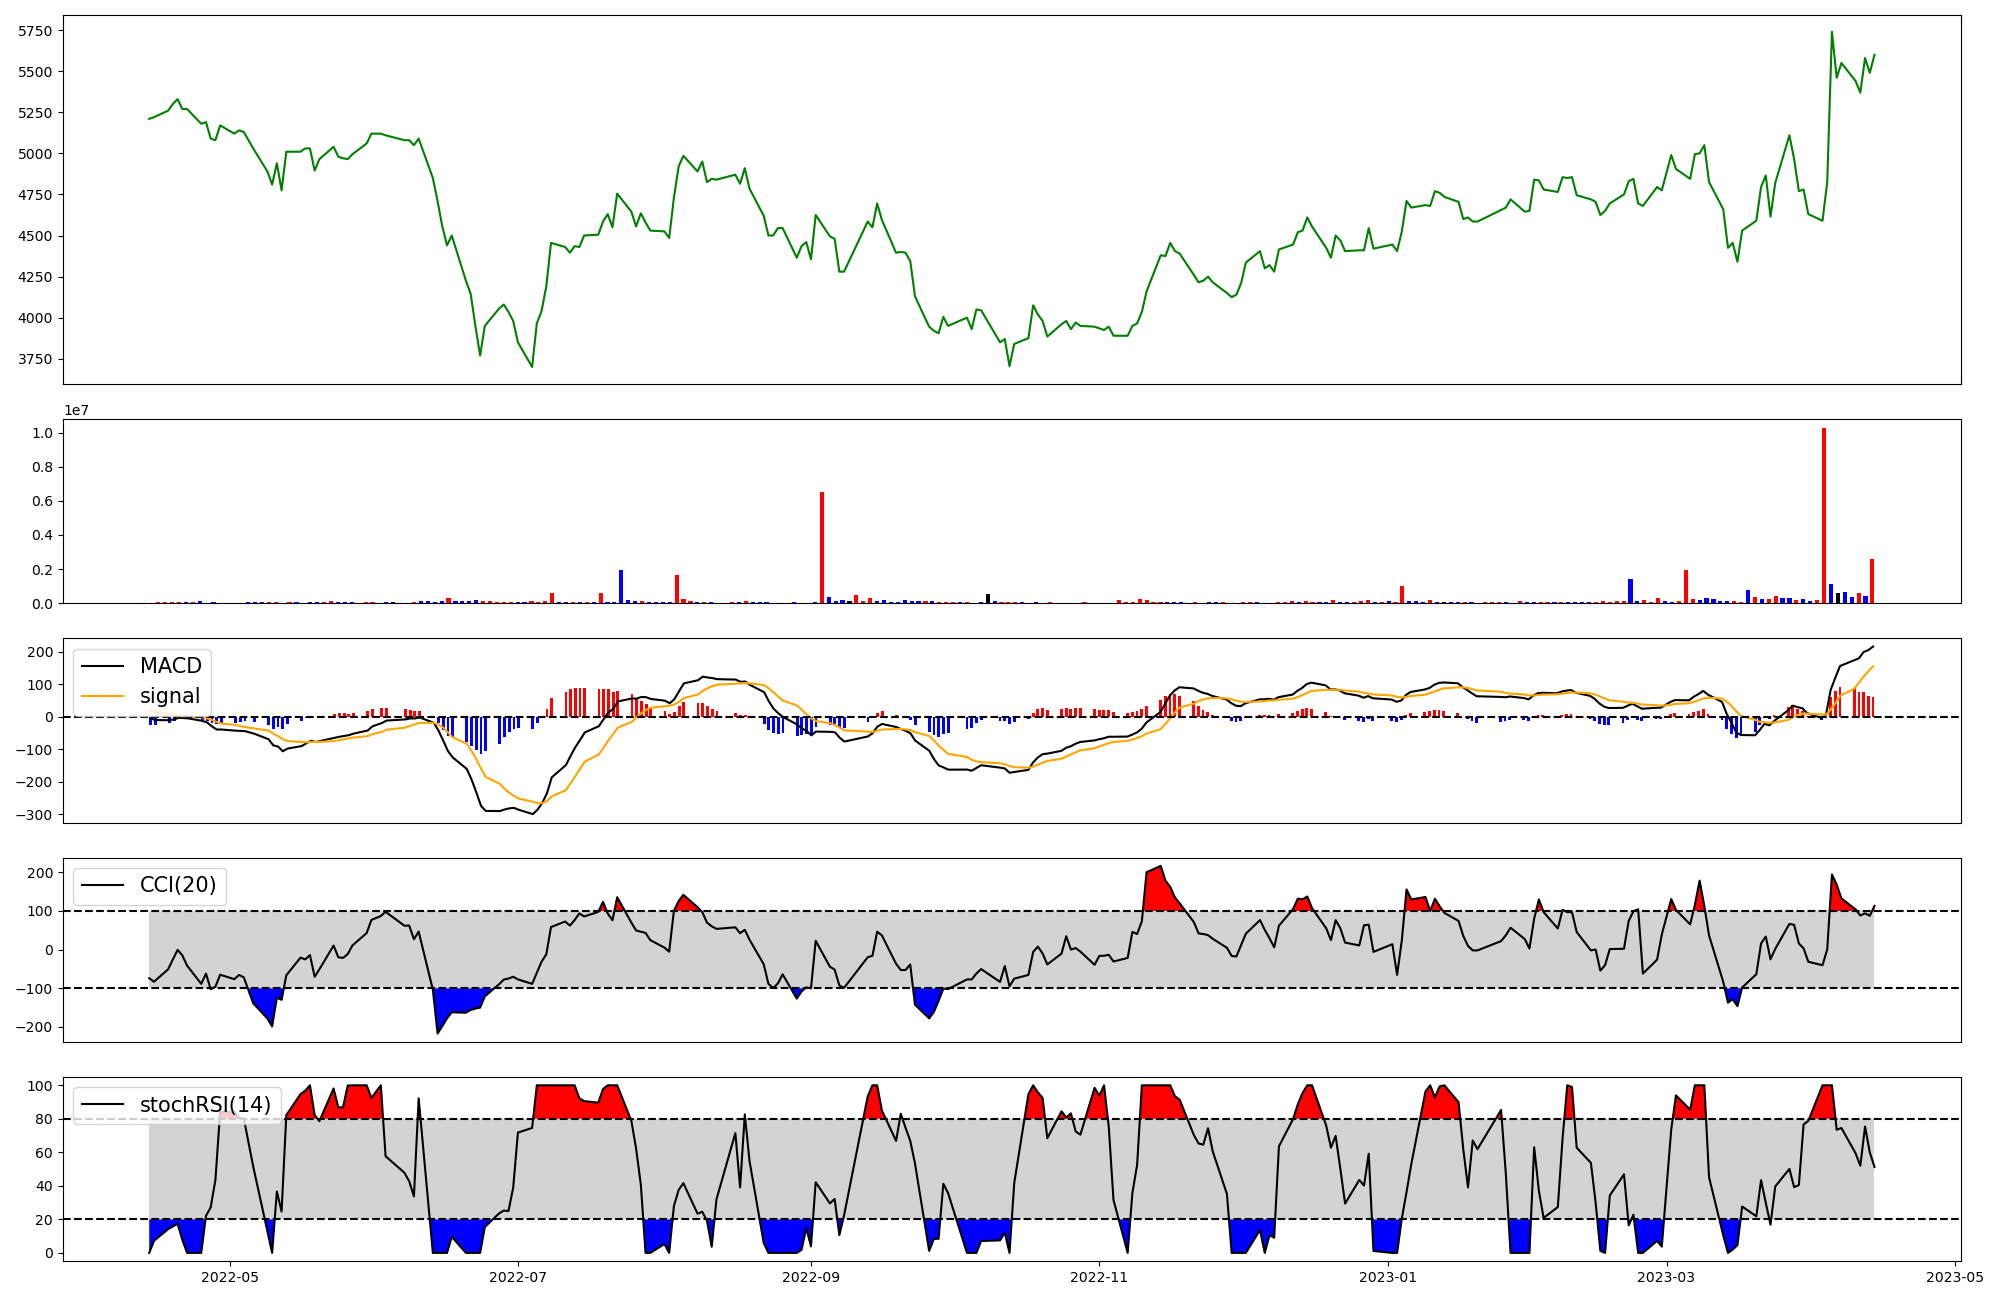Click the 3750 price axis label
Image resolution: width=2000 pixels, height=1300 pixels.
tap(35, 360)
